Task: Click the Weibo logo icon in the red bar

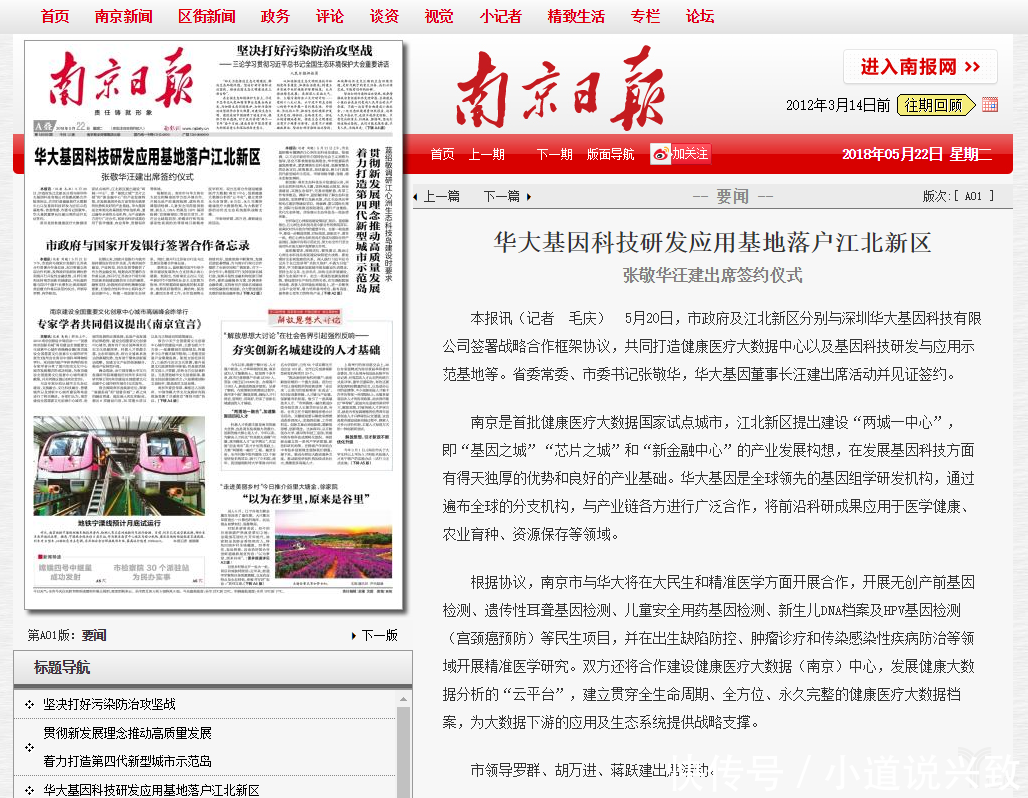Action: click(x=660, y=154)
